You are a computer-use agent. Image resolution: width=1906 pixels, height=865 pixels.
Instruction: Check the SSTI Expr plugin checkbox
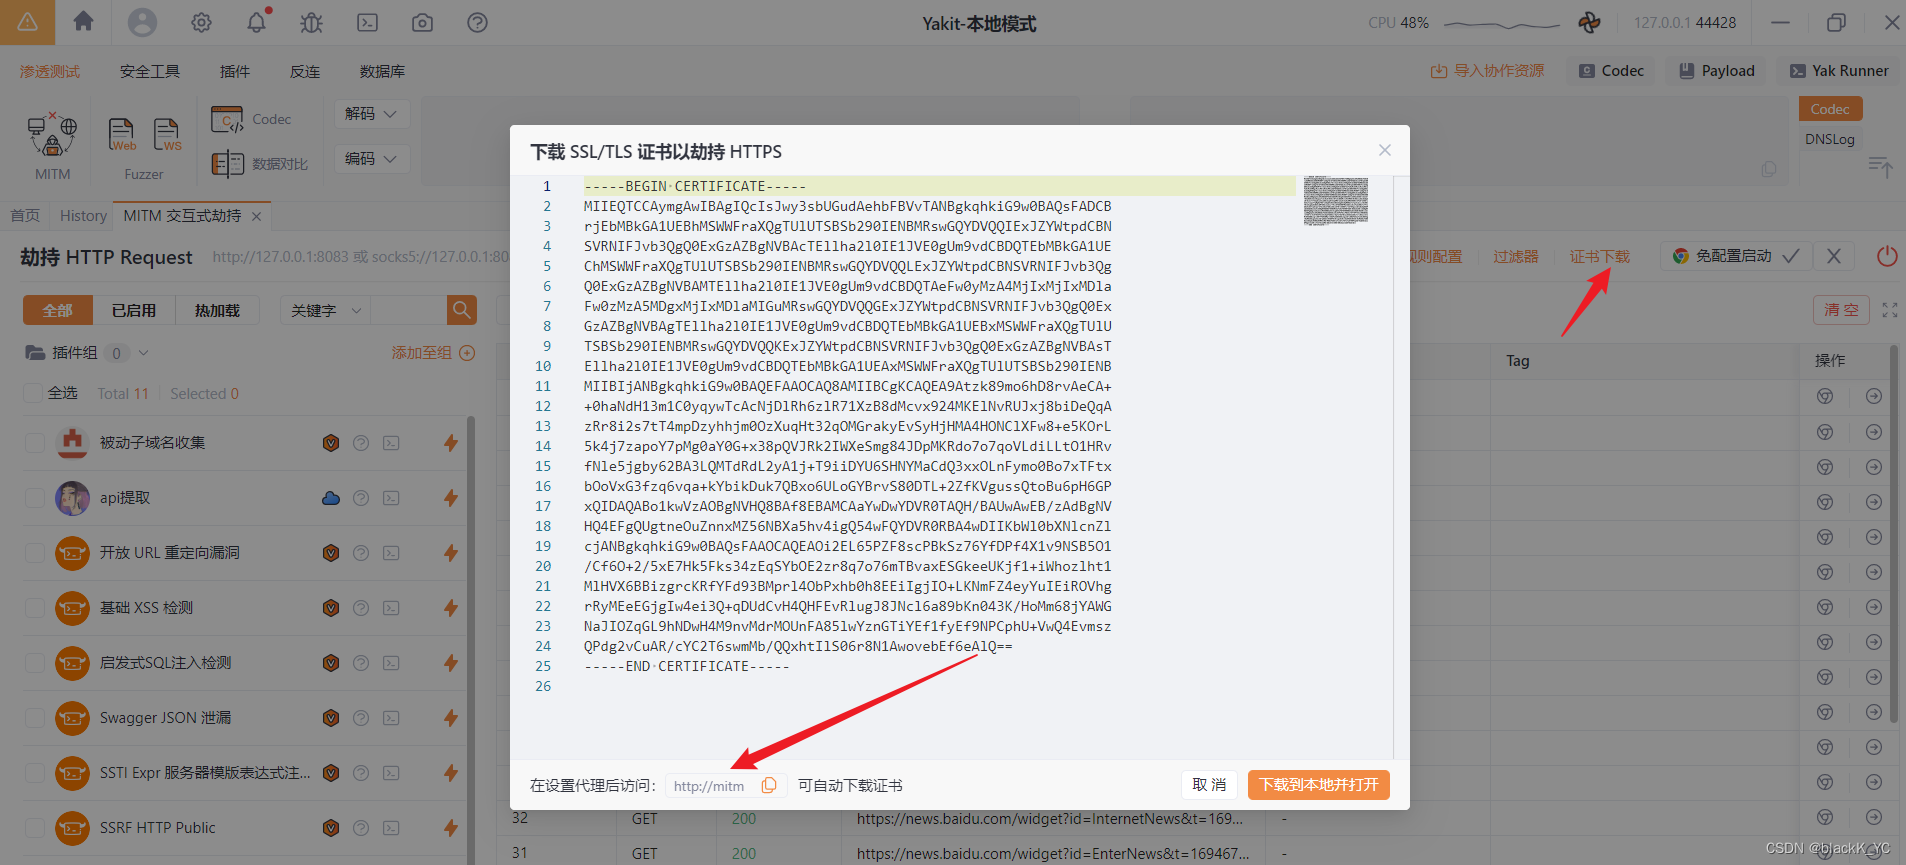35,773
